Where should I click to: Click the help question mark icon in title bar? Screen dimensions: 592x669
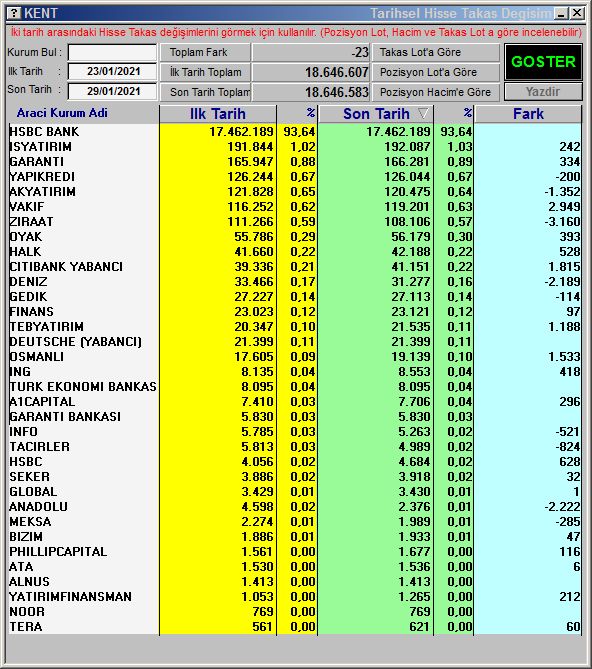point(14,13)
